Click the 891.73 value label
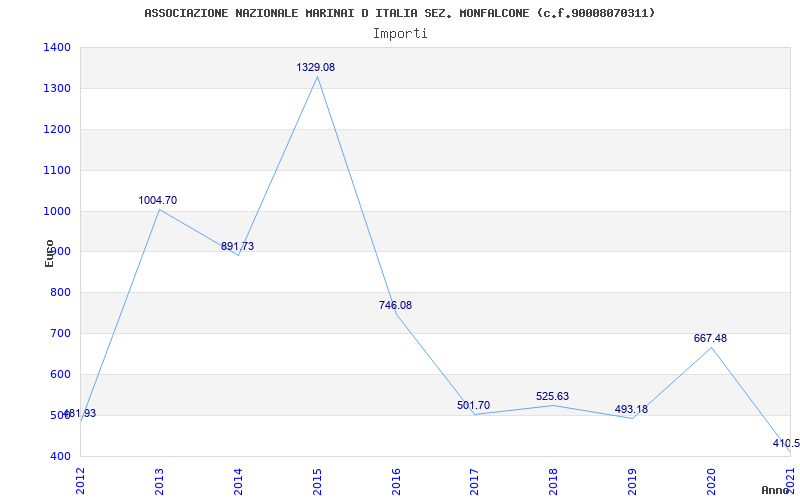 (x=237, y=246)
